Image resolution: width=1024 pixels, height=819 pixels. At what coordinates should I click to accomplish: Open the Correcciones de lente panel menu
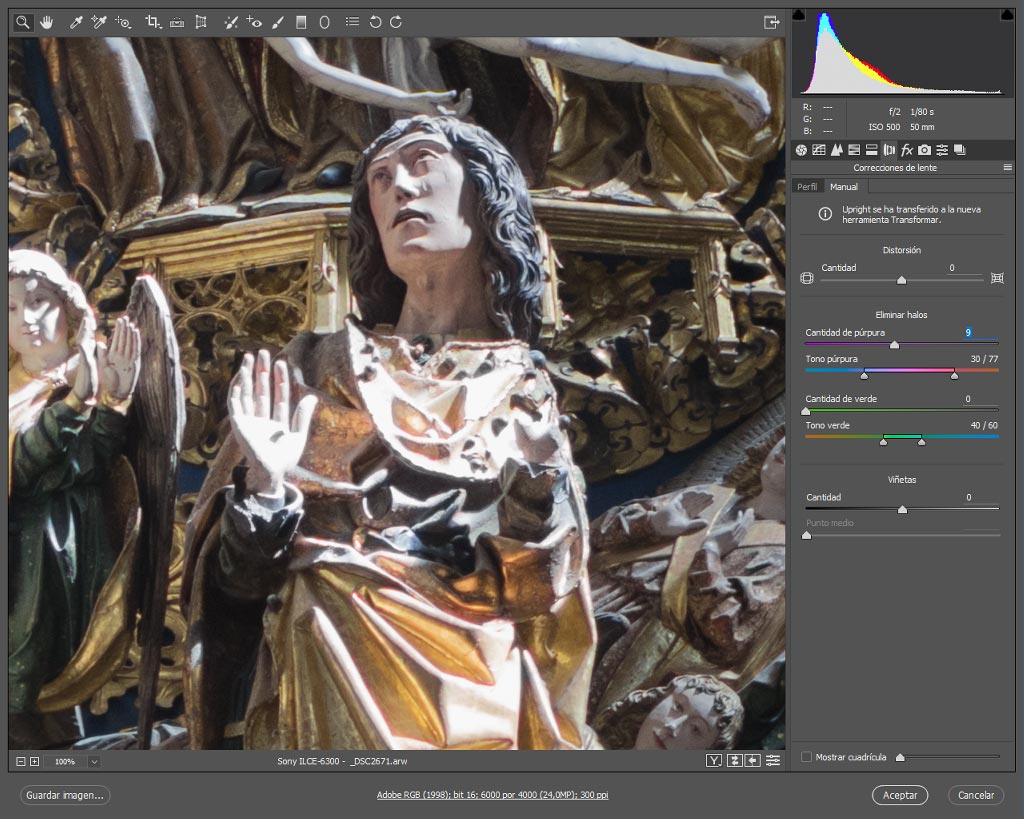pyautogui.click(x=1008, y=168)
